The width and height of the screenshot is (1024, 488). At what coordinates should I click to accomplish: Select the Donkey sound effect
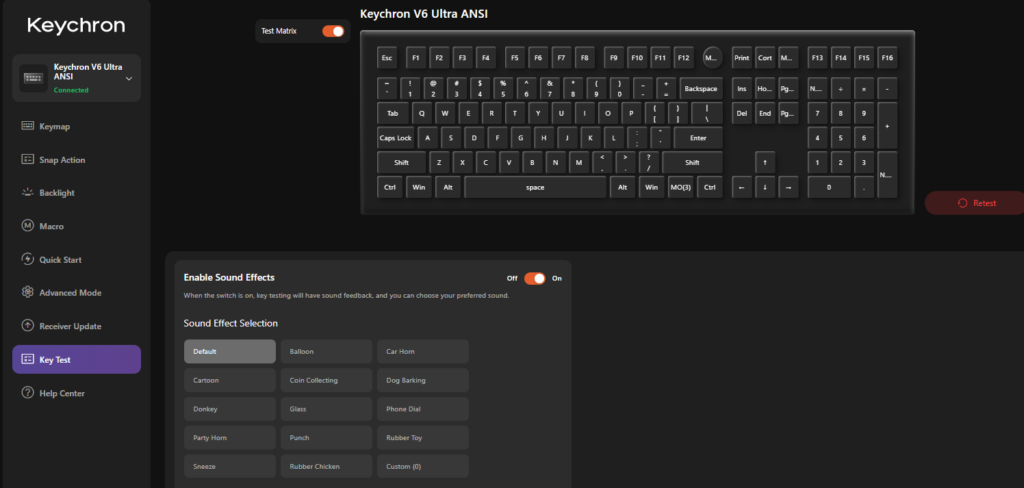[x=230, y=409]
